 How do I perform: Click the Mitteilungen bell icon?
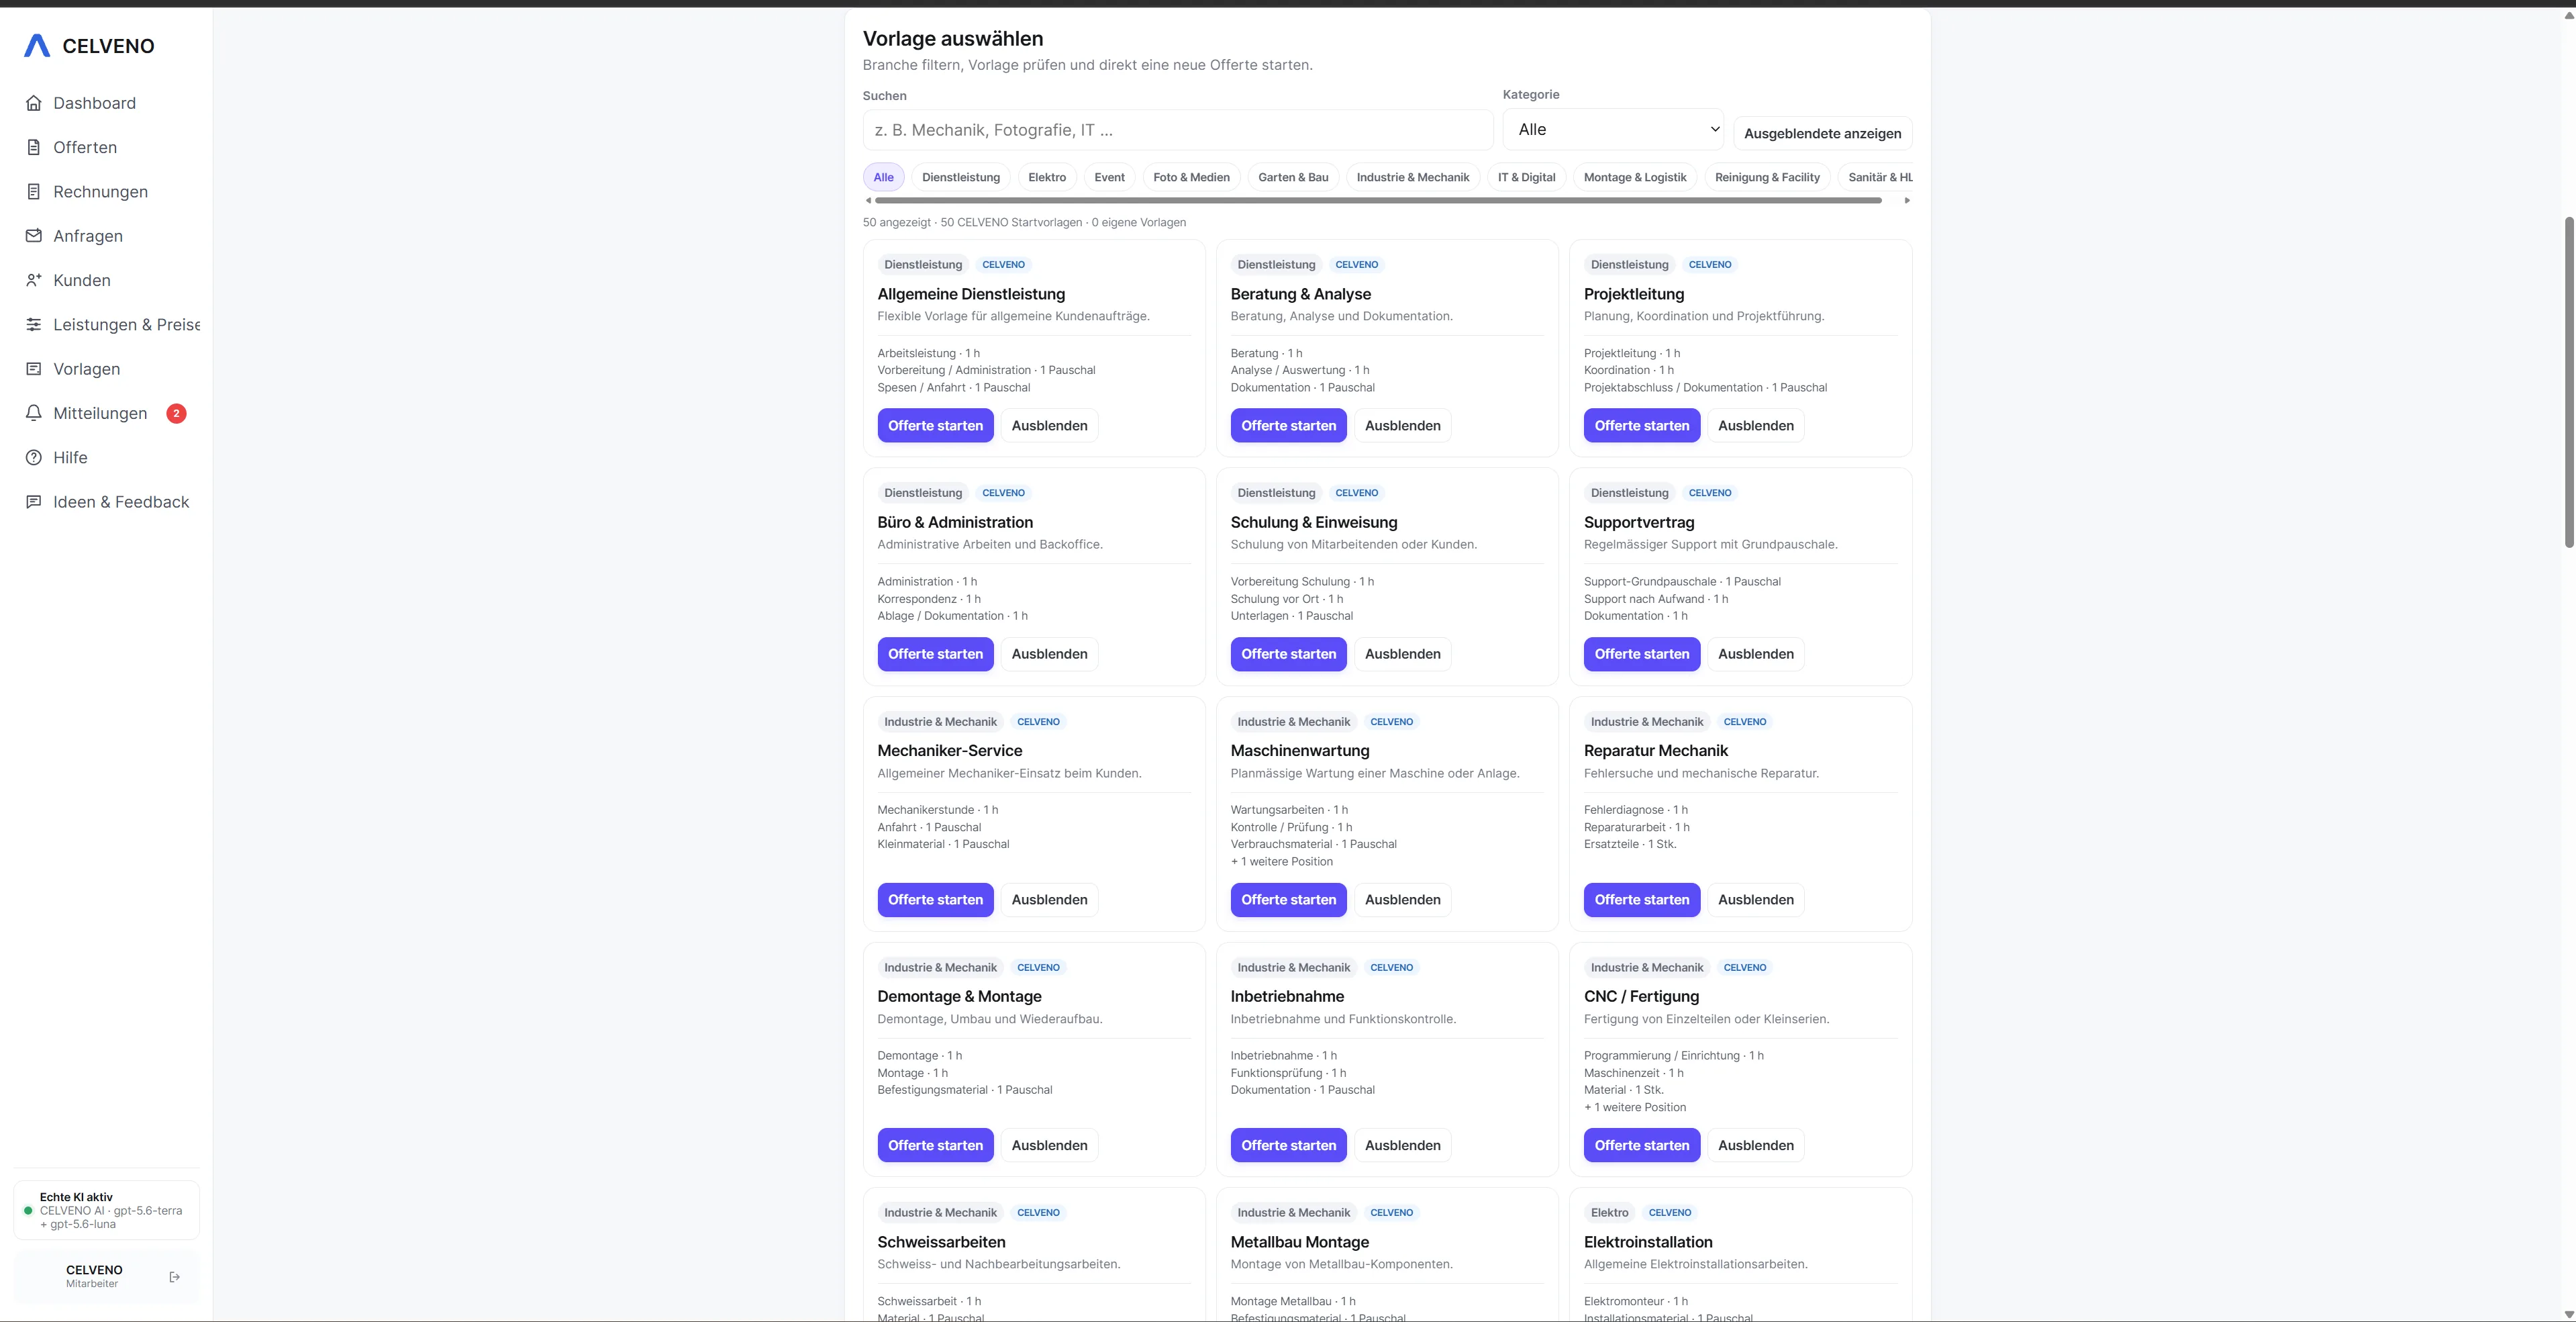click(34, 413)
